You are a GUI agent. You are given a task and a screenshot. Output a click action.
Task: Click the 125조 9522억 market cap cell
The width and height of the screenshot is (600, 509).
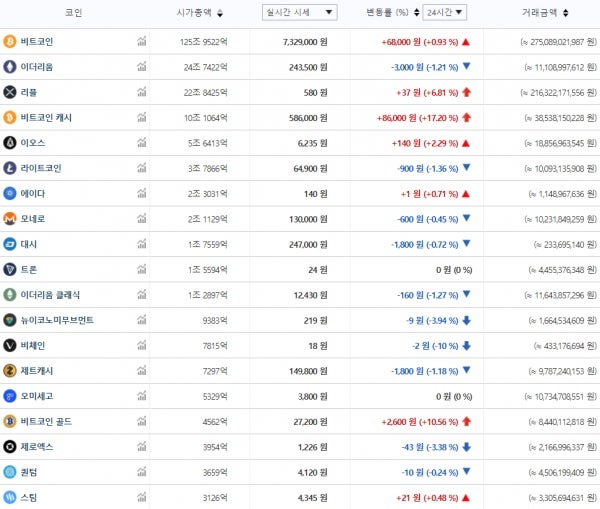click(204, 42)
